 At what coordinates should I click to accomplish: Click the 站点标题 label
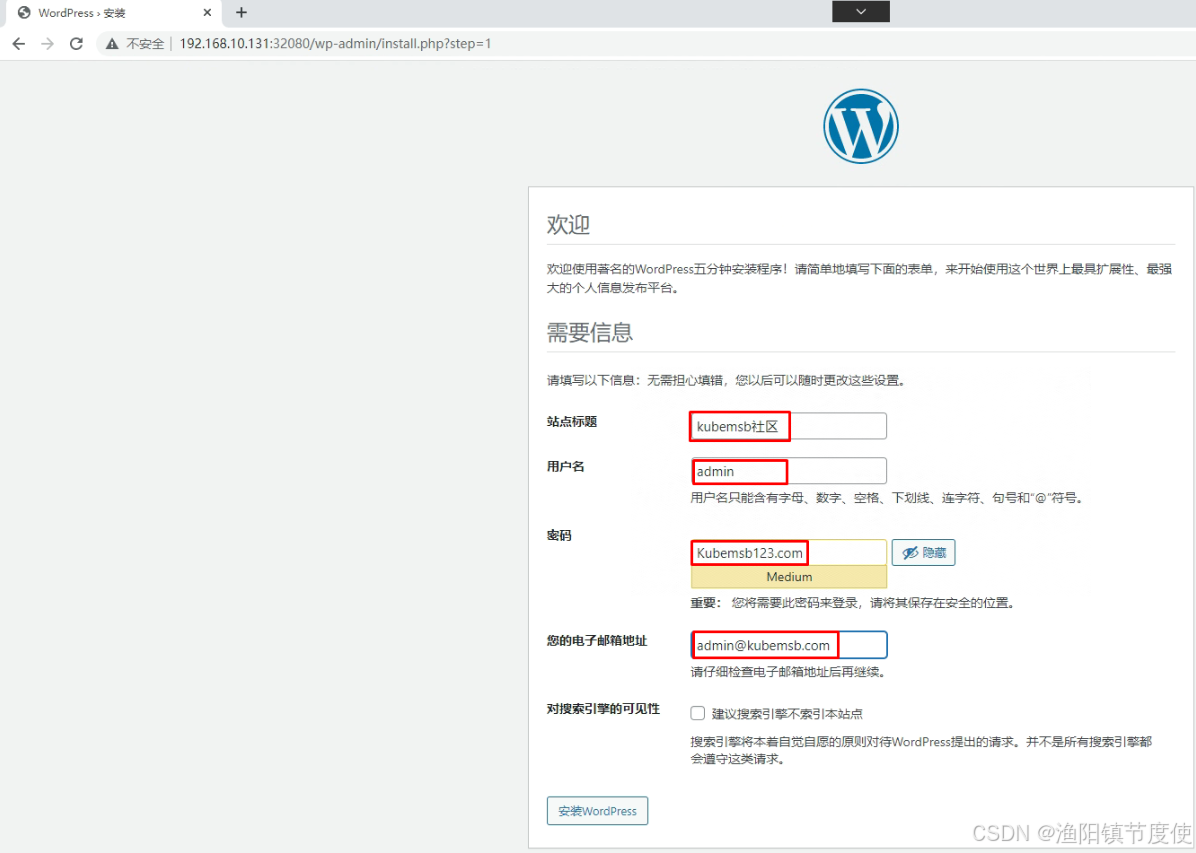click(x=571, y=422)
